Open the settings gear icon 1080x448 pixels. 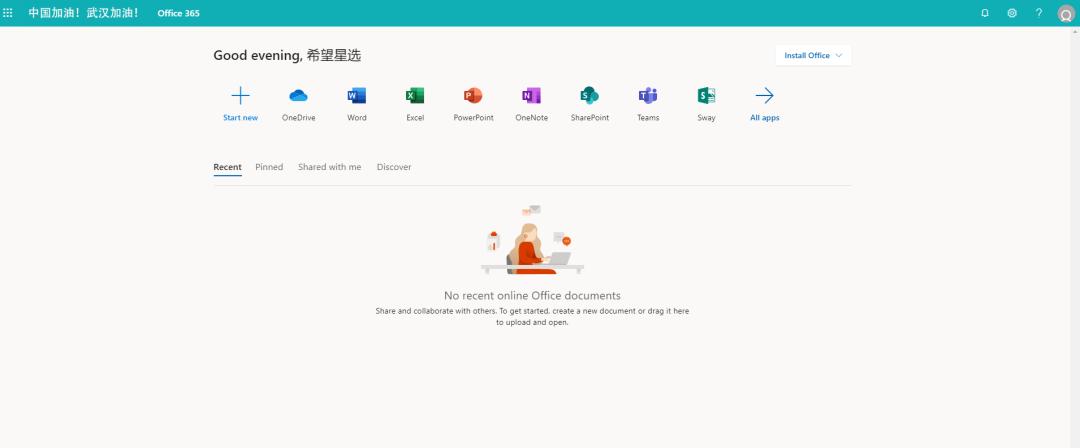click(x=1012, y=13)
